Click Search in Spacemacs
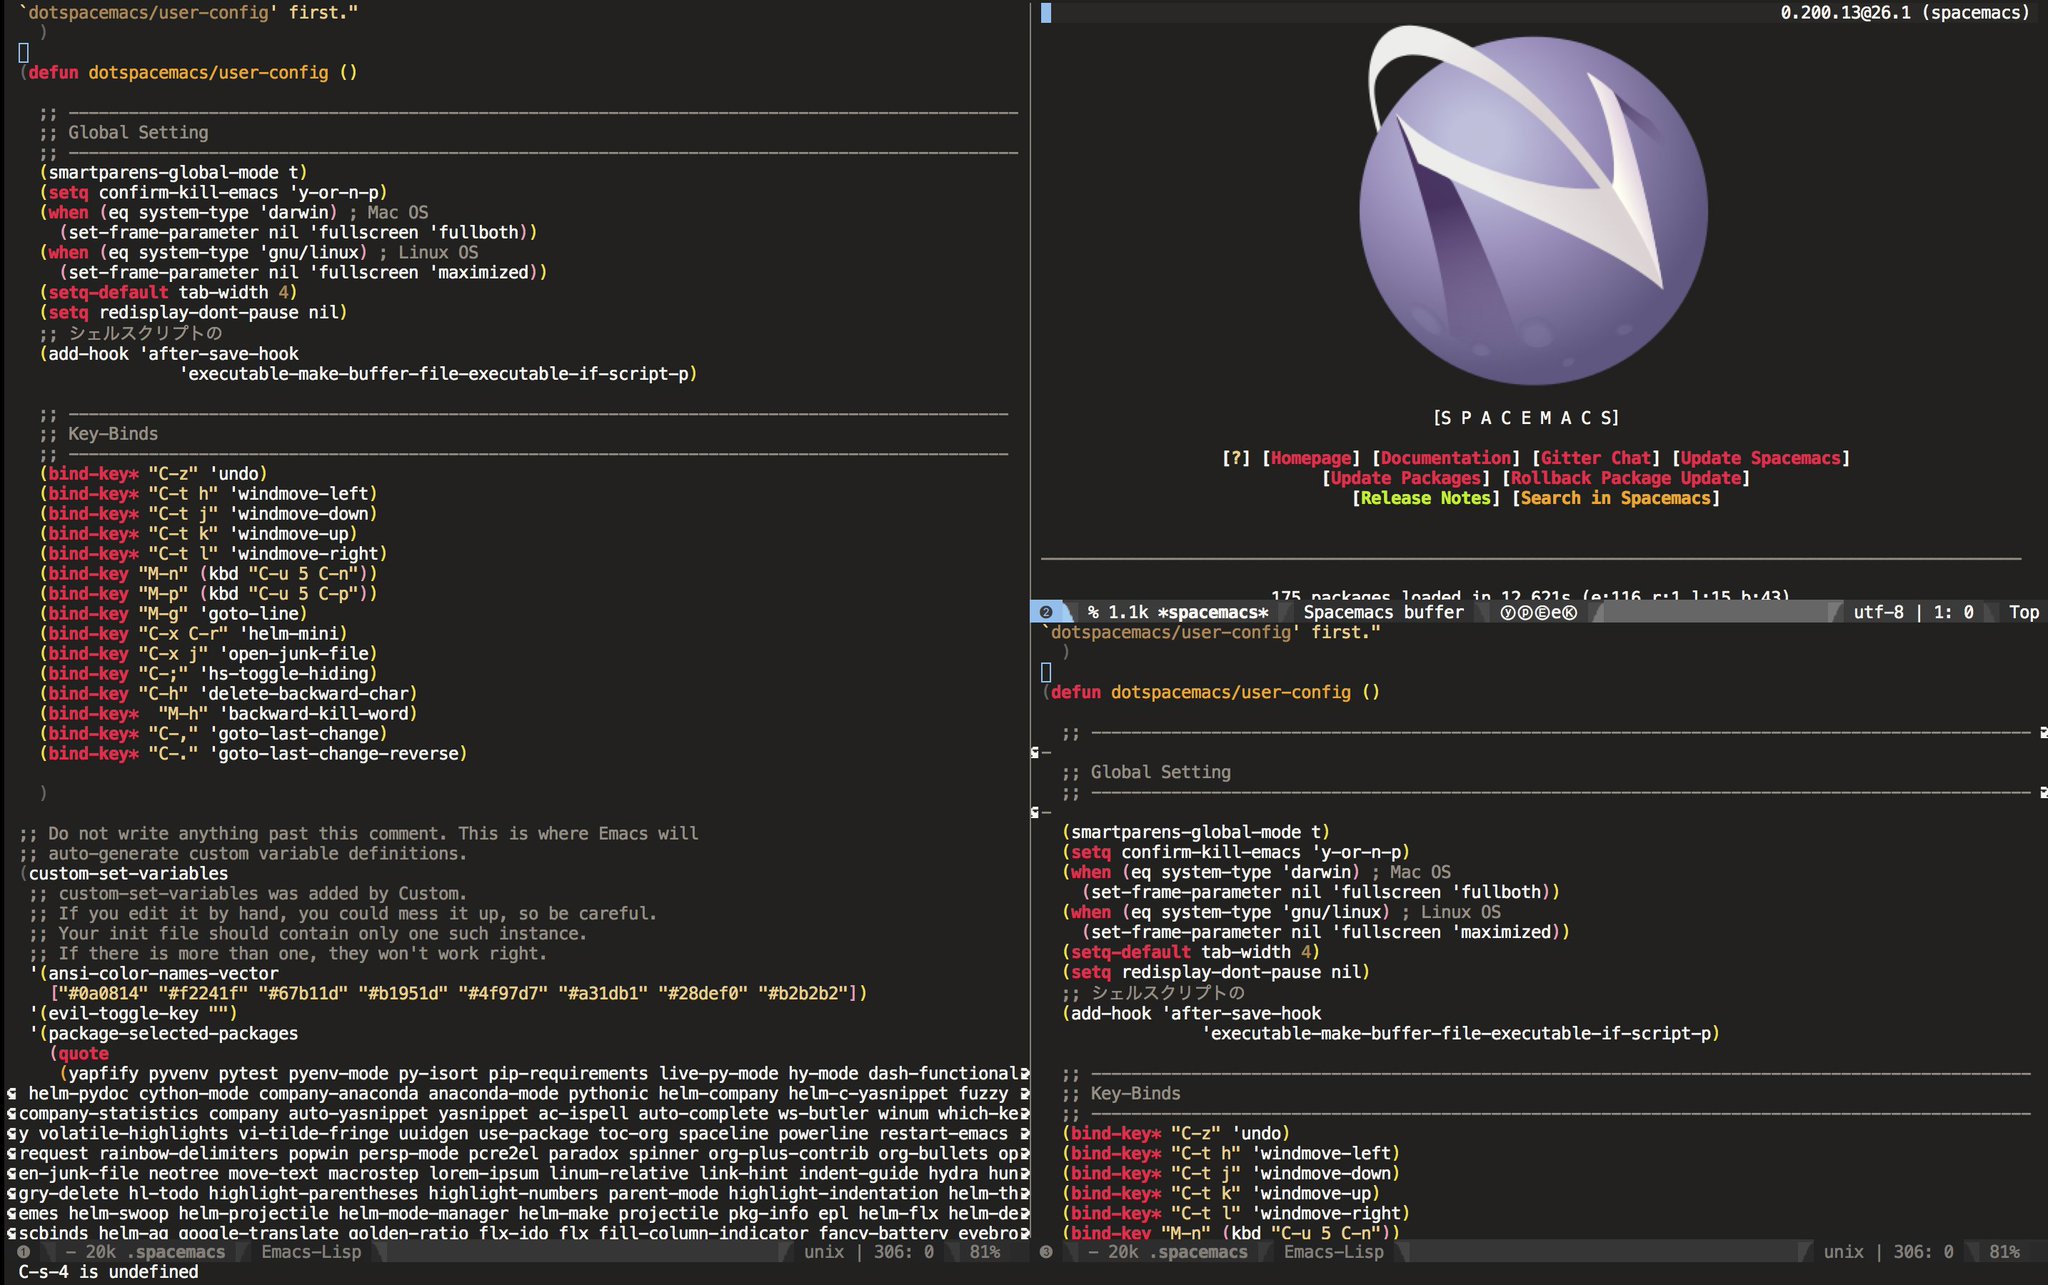This screenshot has width=2048, height=1285. point(1616,498)
